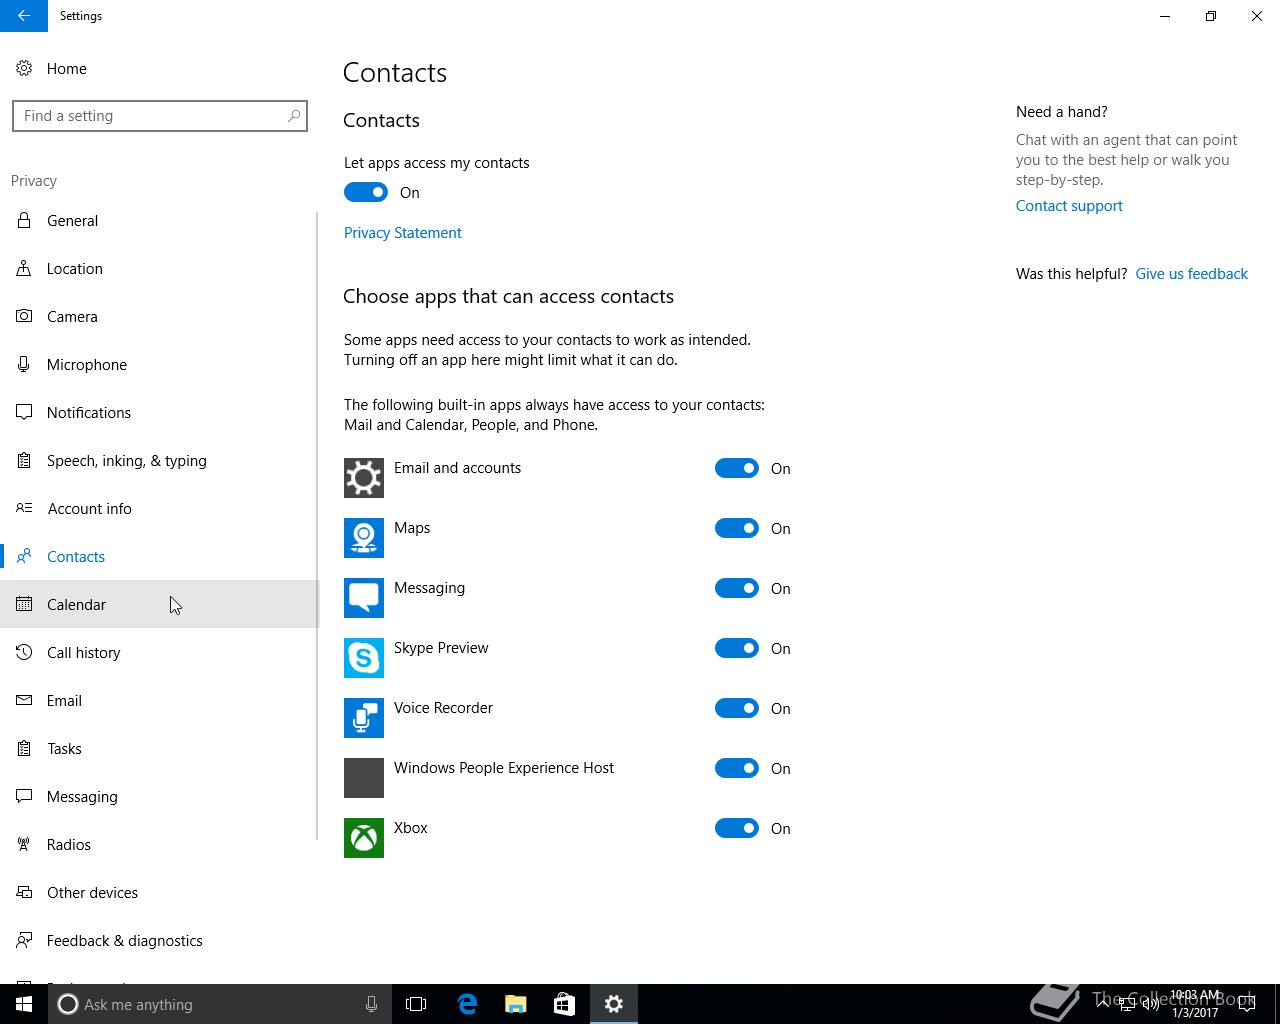Screen dimensions: 1280x1024
Task: Click the Contact support link
Action: [1069, 206]
